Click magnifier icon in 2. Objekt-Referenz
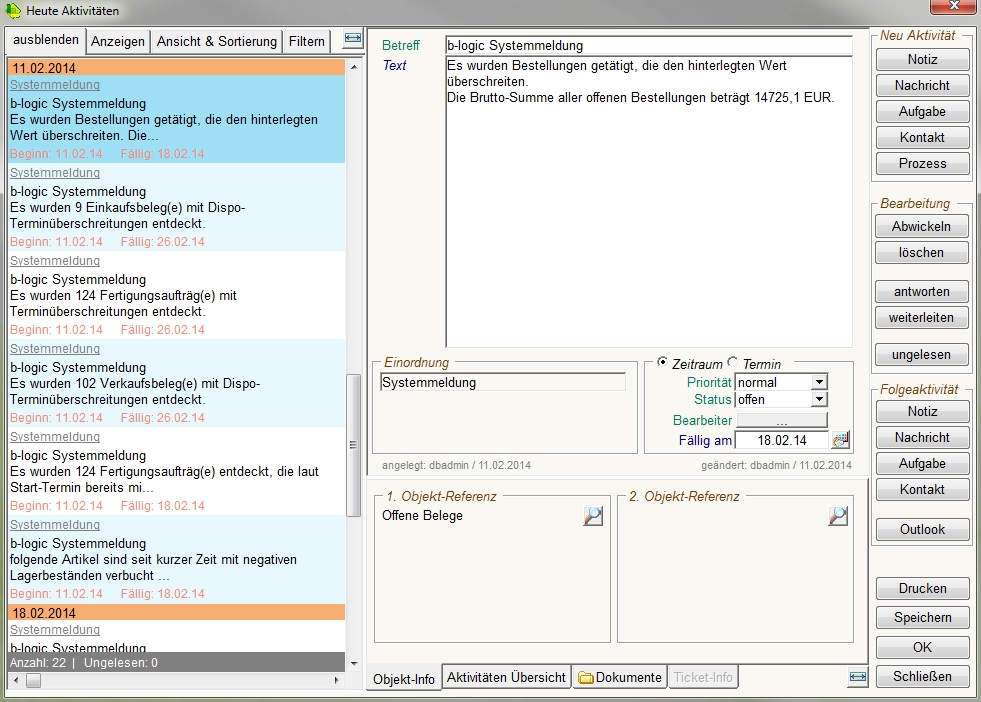 click(x=837, y=516)
